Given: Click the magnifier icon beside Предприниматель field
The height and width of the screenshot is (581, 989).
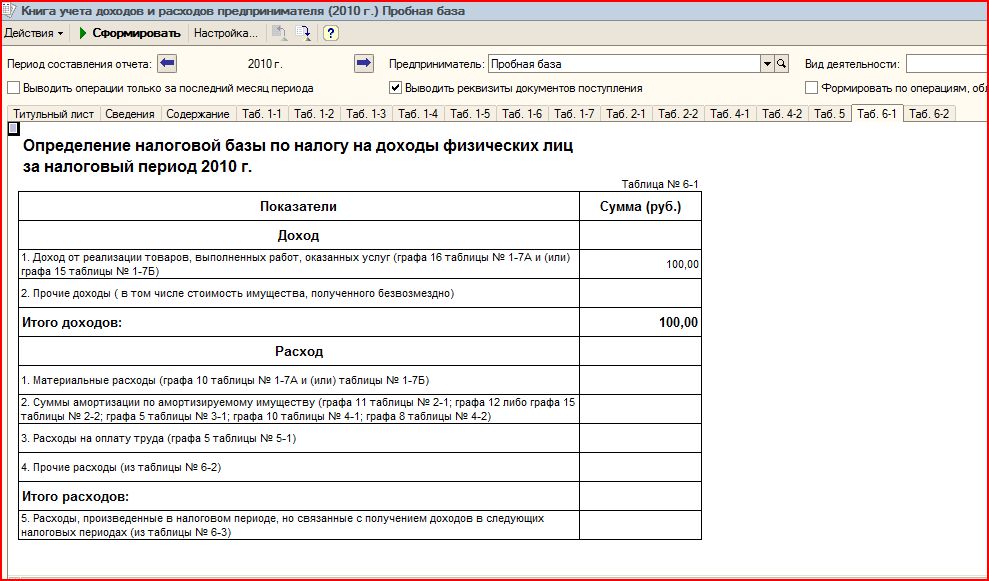Looking at the screenshot, I should [x=783, y=64].
